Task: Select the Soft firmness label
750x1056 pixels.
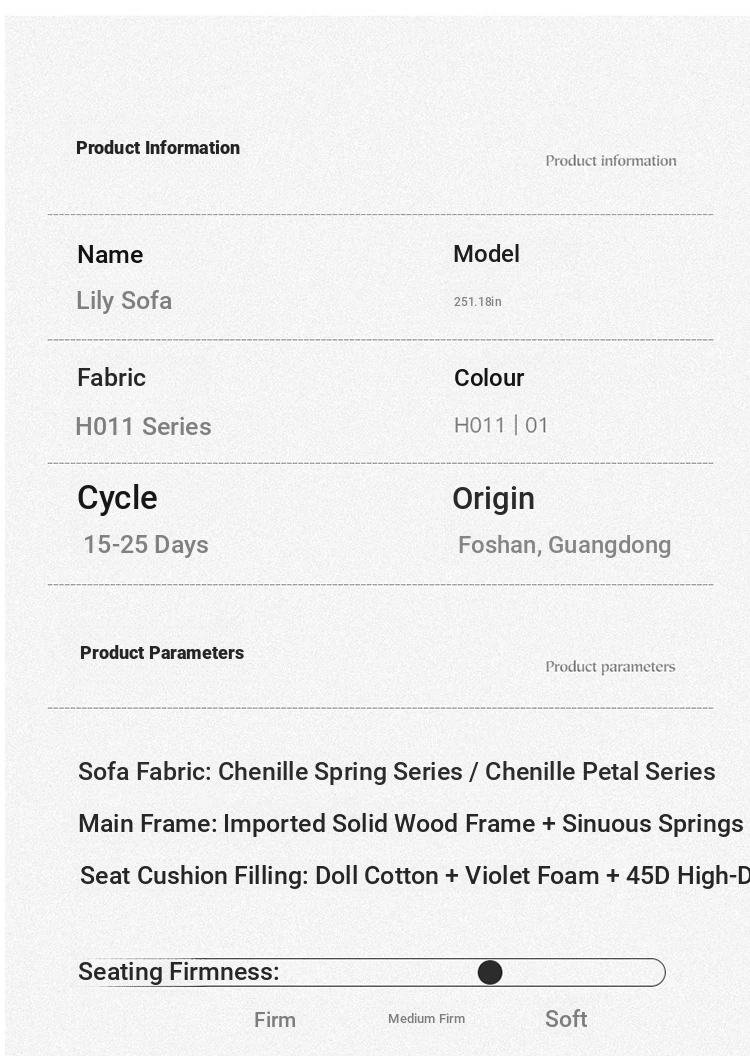Action: coord(566,1019)
